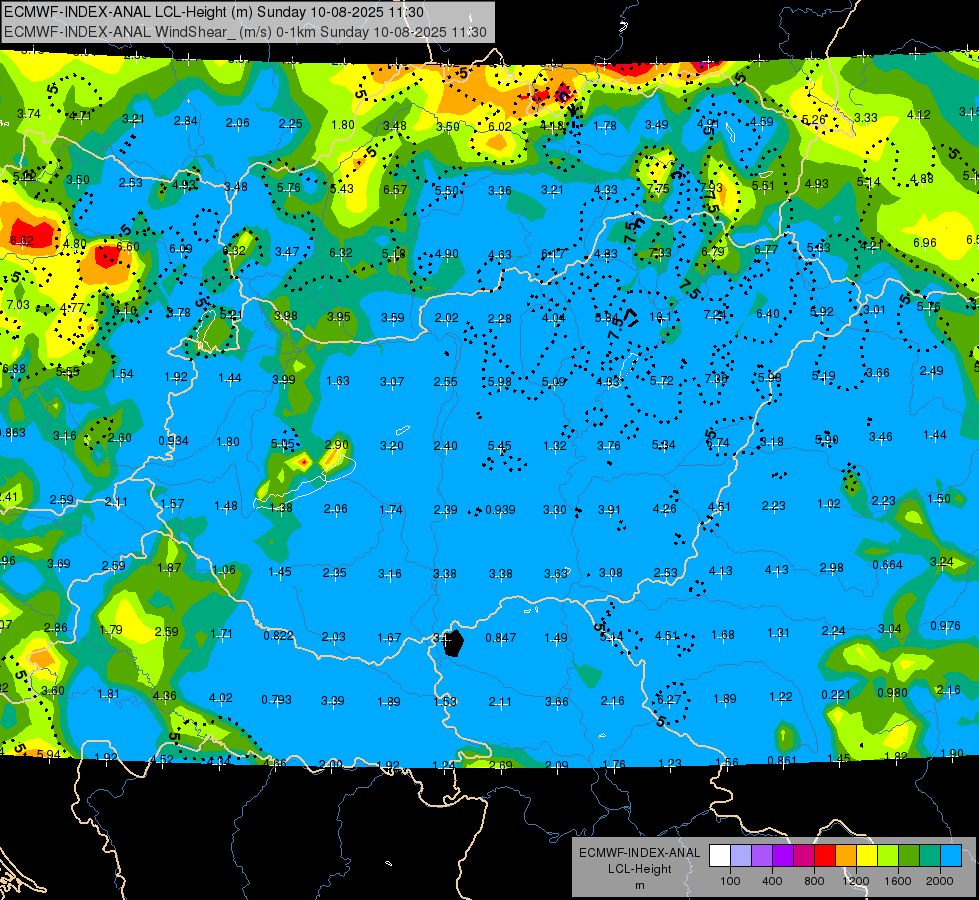Click the blue legend swatch

coord(952,856)
